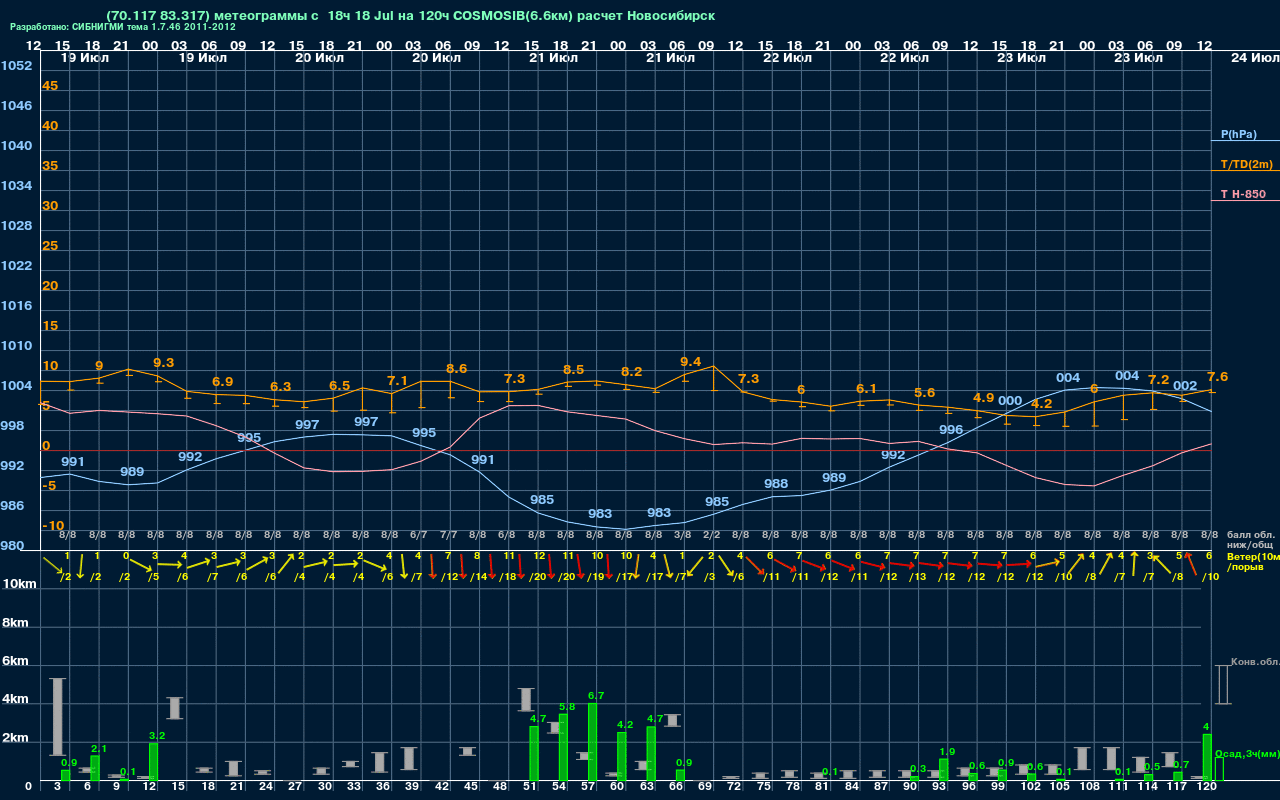This screenshot has height=800, width=1280.
Task: Click the 'балл обл.' cloud cover legend
Action: coord(1250,535)
